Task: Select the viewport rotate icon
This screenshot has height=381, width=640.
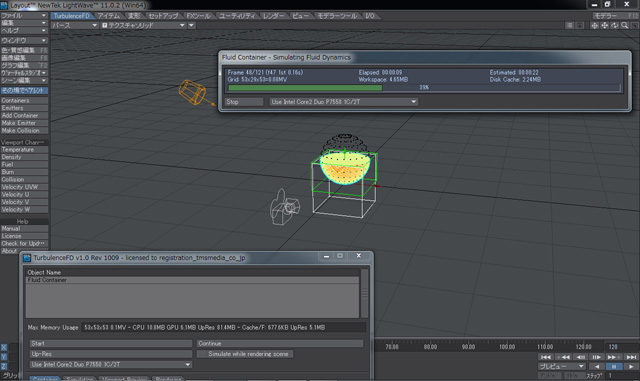Action: point(615,25)
